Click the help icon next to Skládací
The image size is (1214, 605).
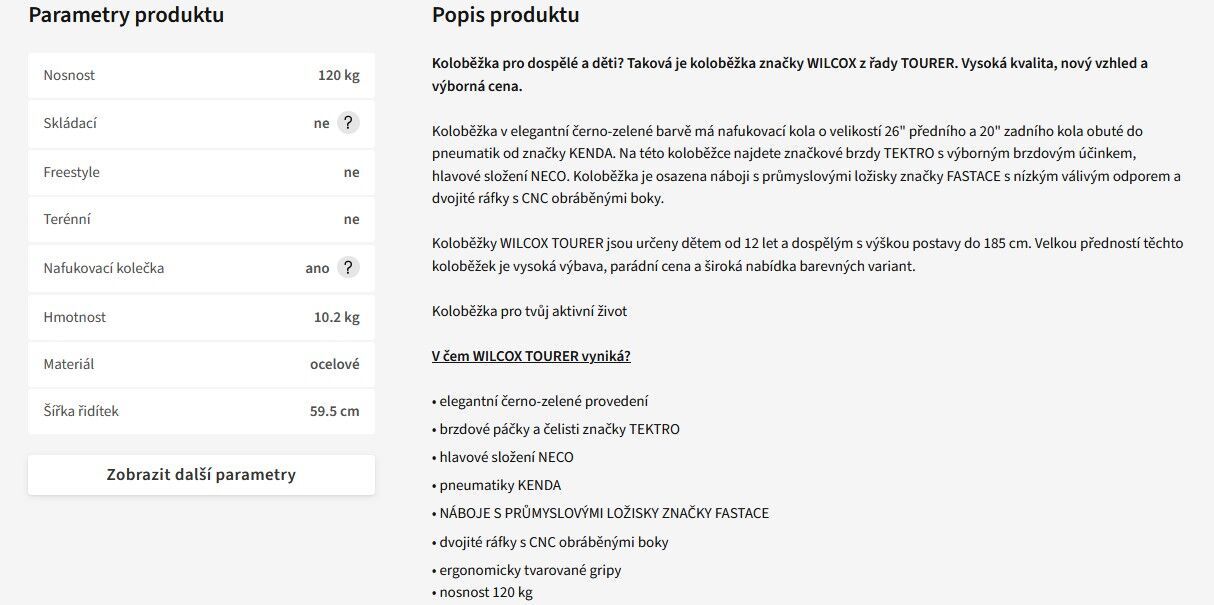(347, 123)
